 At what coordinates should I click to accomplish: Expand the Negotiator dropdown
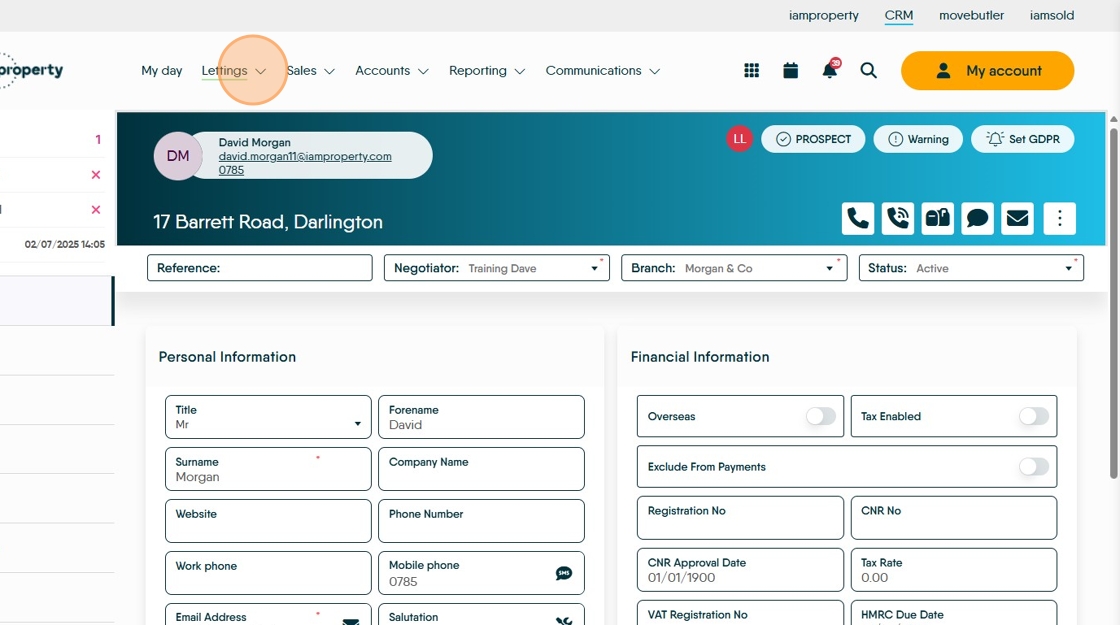tap(496, 268)
